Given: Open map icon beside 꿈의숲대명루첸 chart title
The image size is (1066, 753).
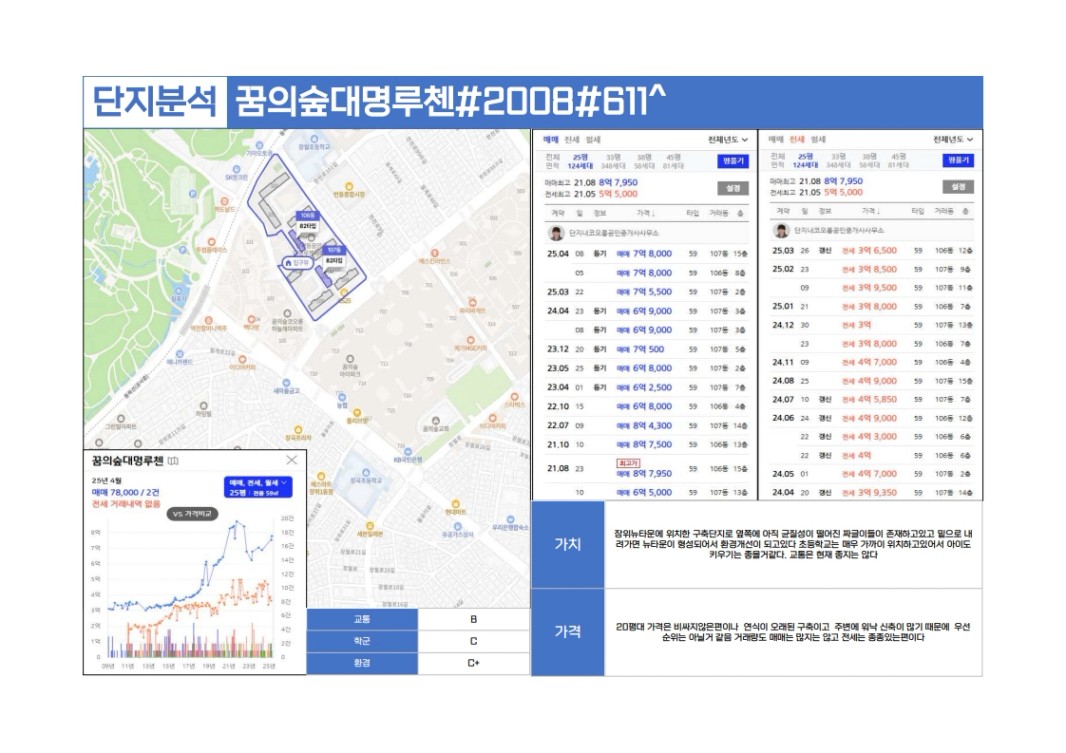Looking at the screenshot, I should pos(173,461).
